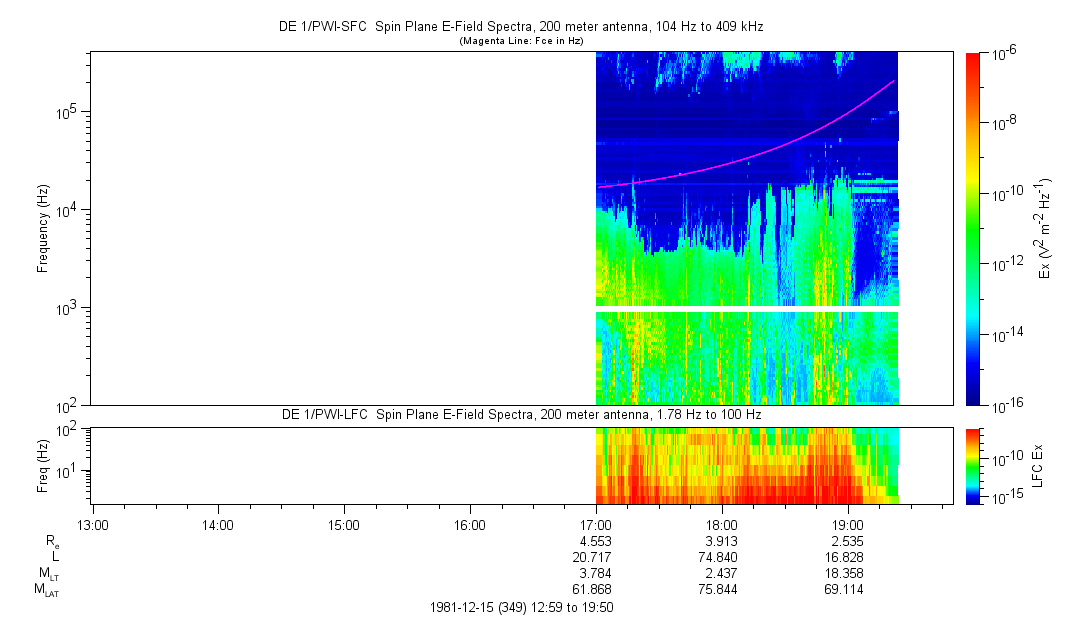
Task: Click the Ex units colorbar label
Action: (1044, 228)
